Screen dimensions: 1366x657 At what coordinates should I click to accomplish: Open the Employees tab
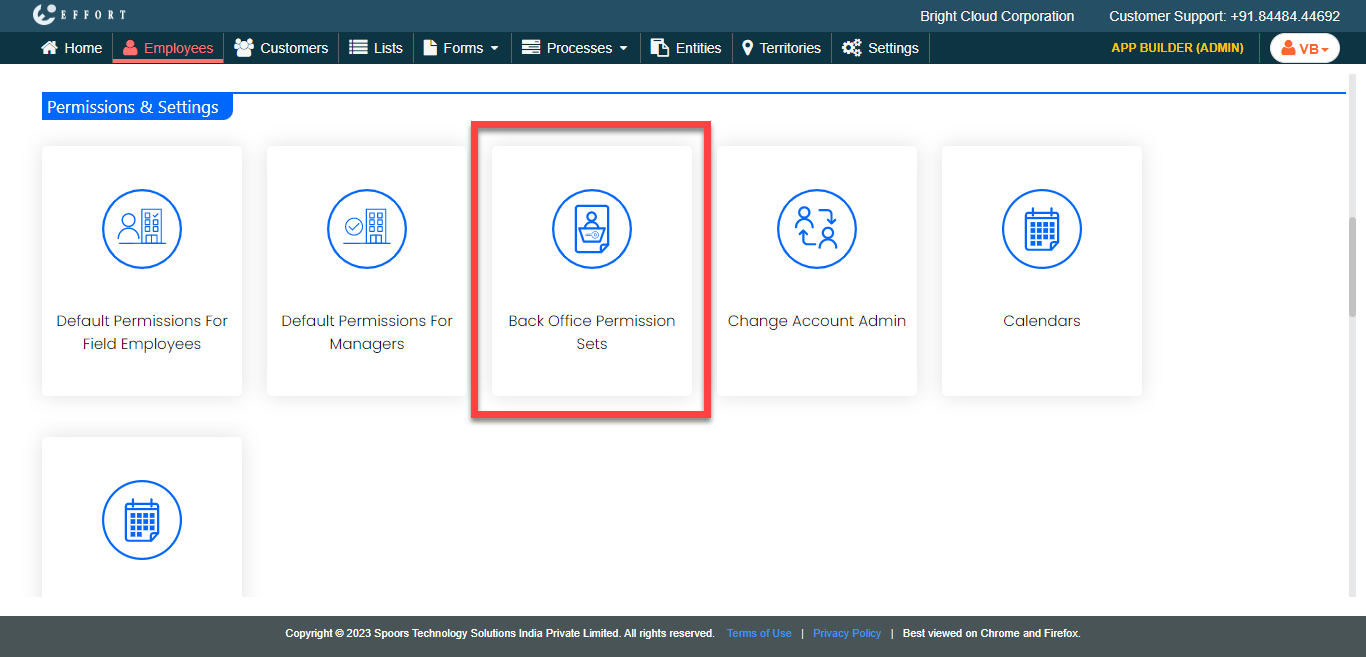[x=168, y=48]
